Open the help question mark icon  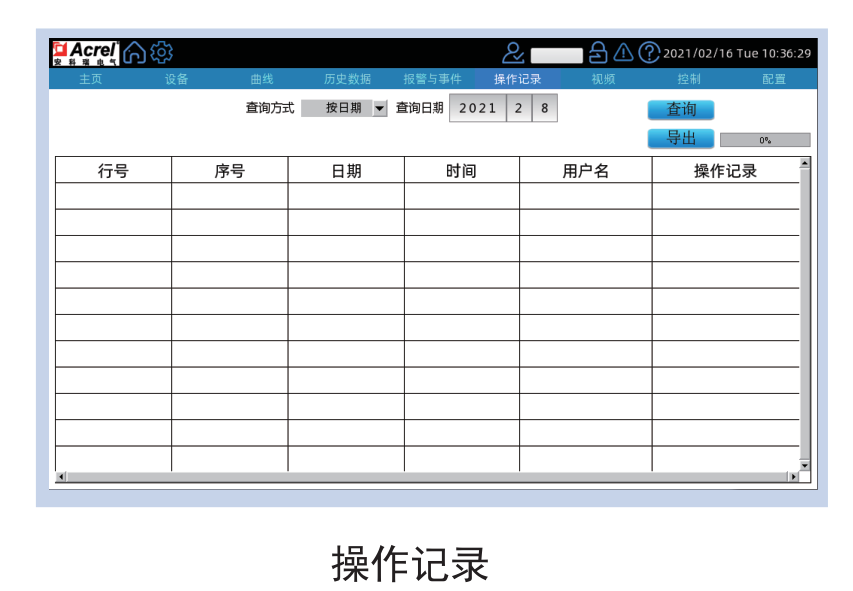pyautogui.click(x=649, y=53)
